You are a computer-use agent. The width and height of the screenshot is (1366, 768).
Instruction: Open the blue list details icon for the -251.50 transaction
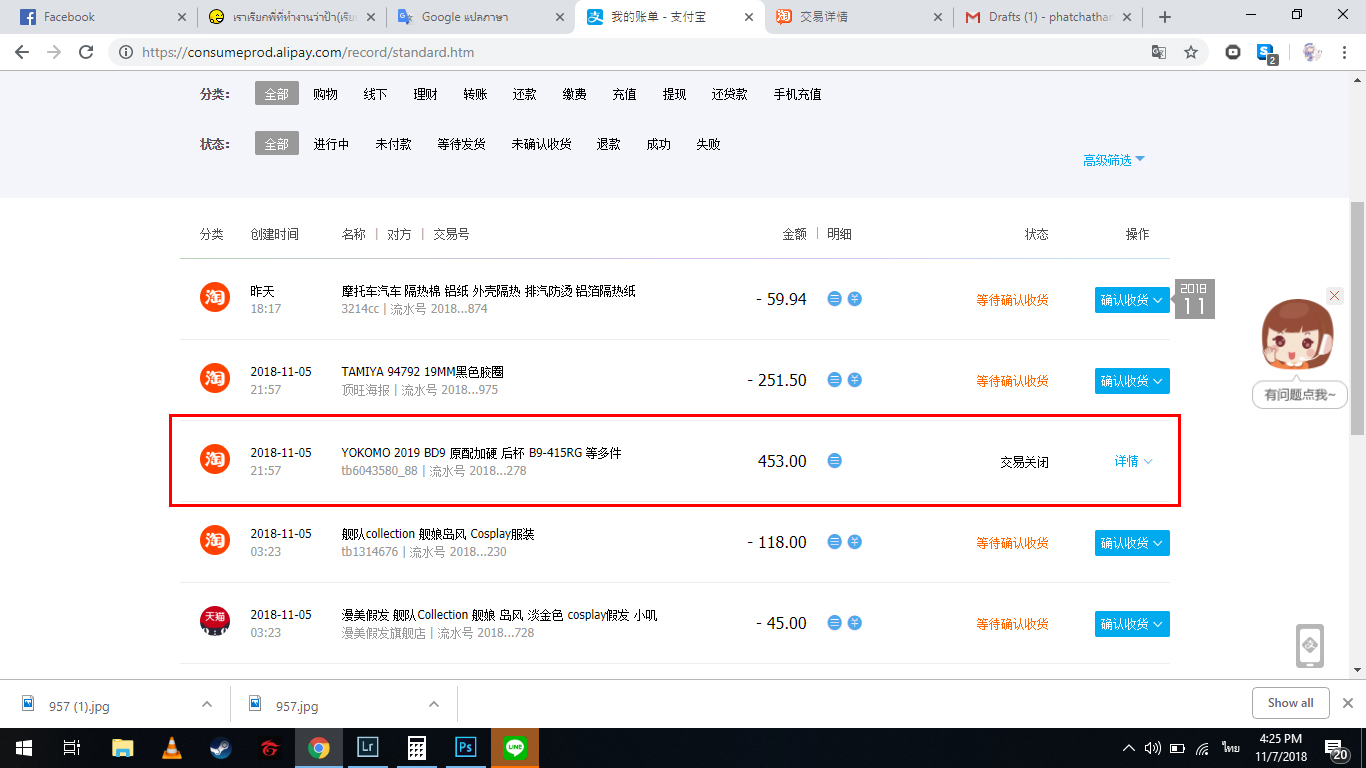point(835,380)
